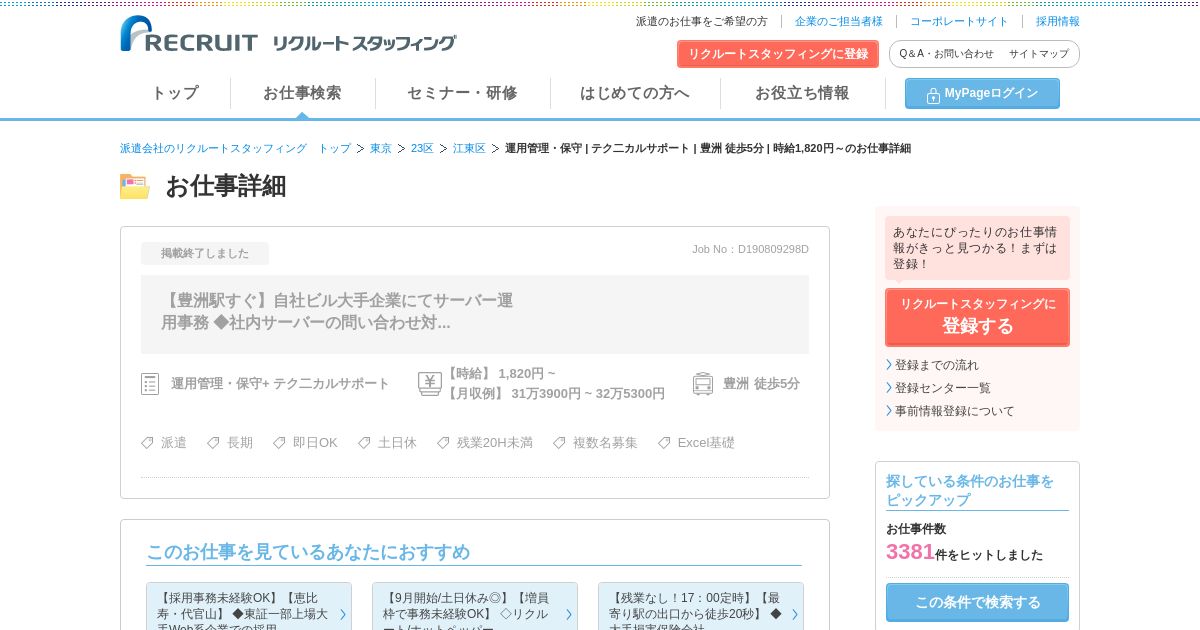
Task: Click the MyPageログイン button
Action: pyautogui.click(x=982, y=93)
